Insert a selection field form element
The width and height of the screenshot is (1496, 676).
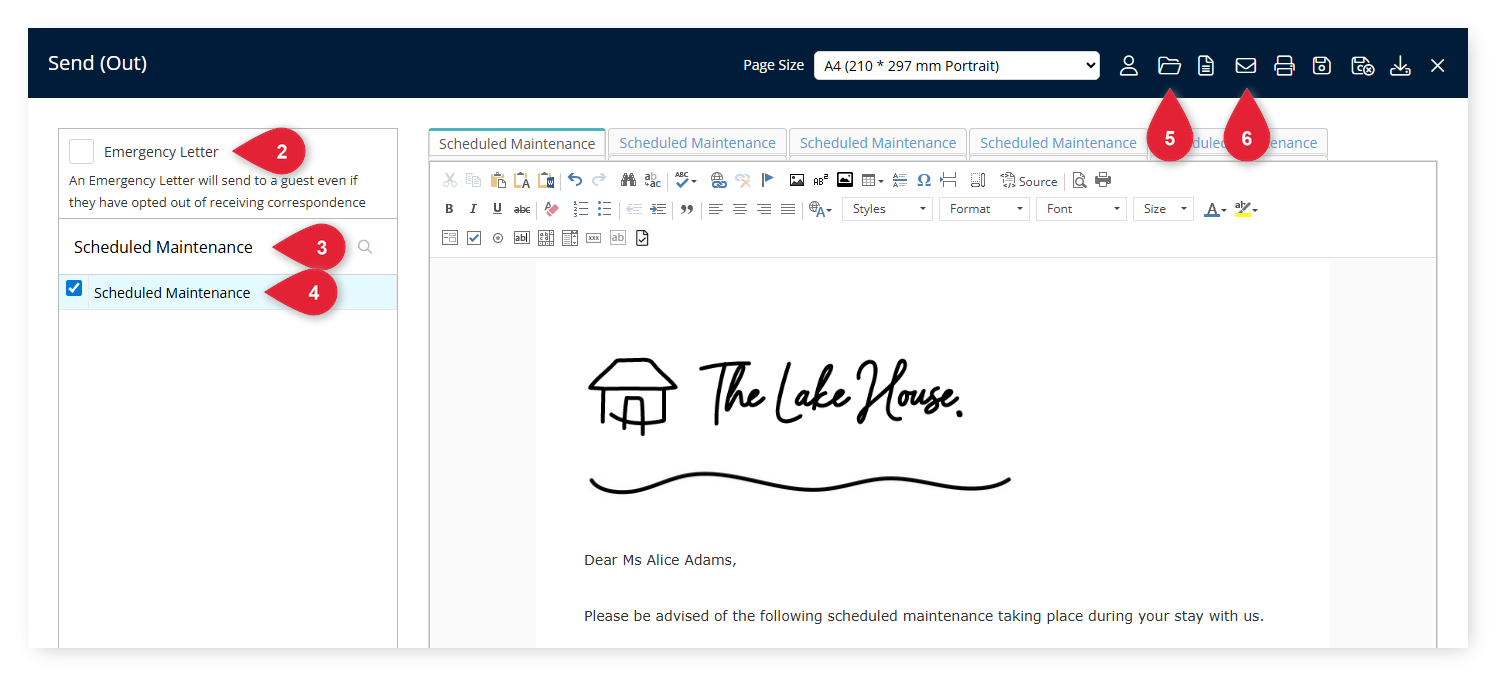tap(570, 238)
